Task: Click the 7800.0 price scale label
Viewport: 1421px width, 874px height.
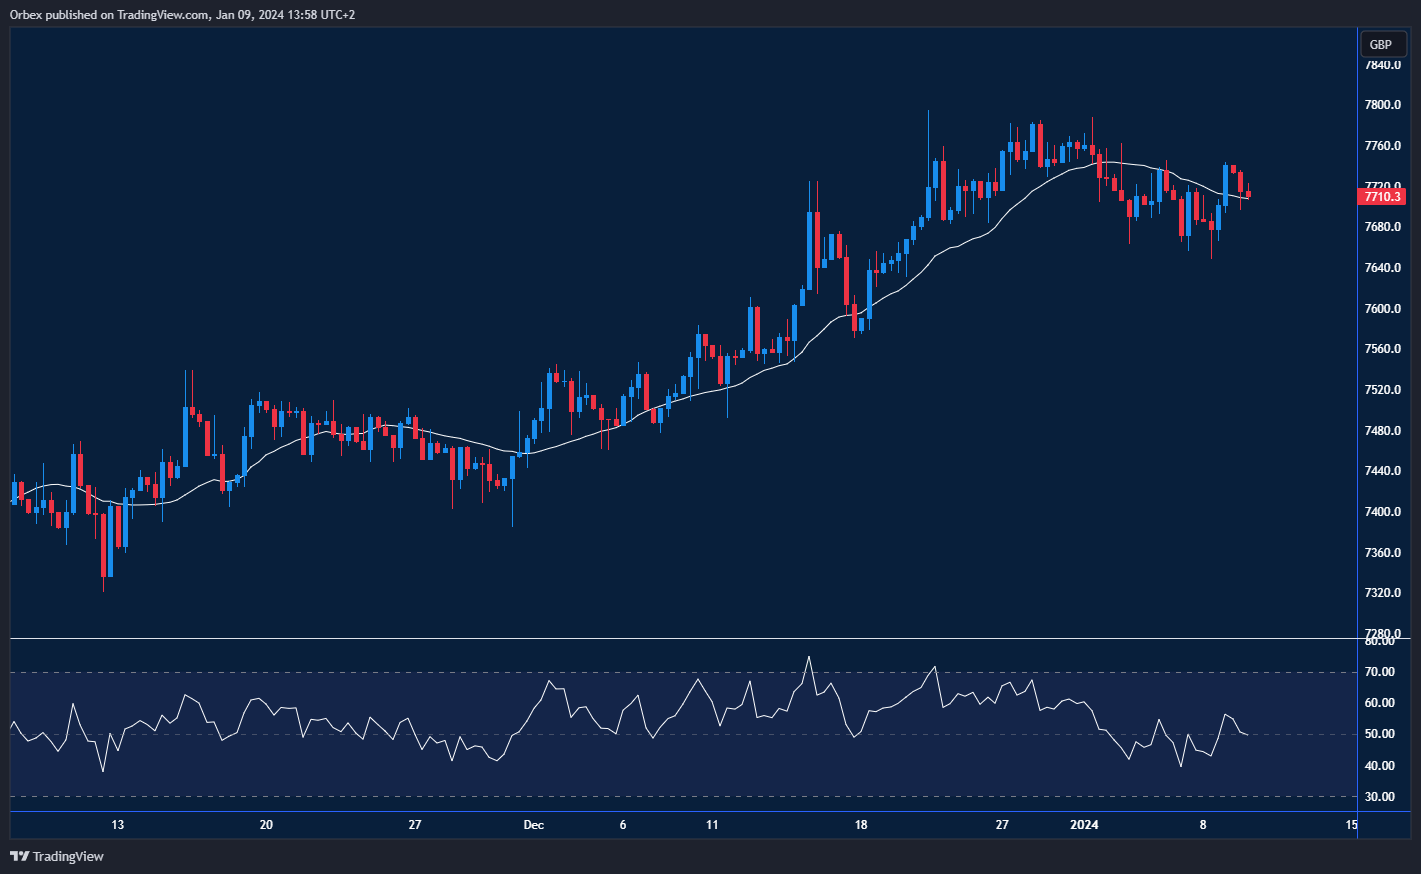Action: [1383, 105]
